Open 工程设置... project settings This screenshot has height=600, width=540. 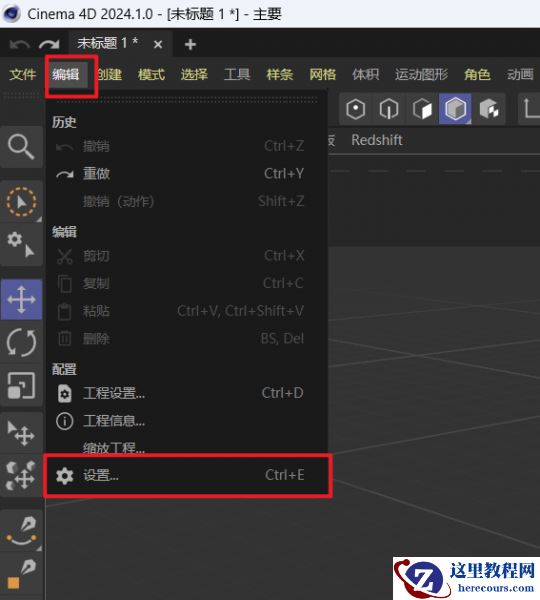pyautogui.click(x=187, y=393)
